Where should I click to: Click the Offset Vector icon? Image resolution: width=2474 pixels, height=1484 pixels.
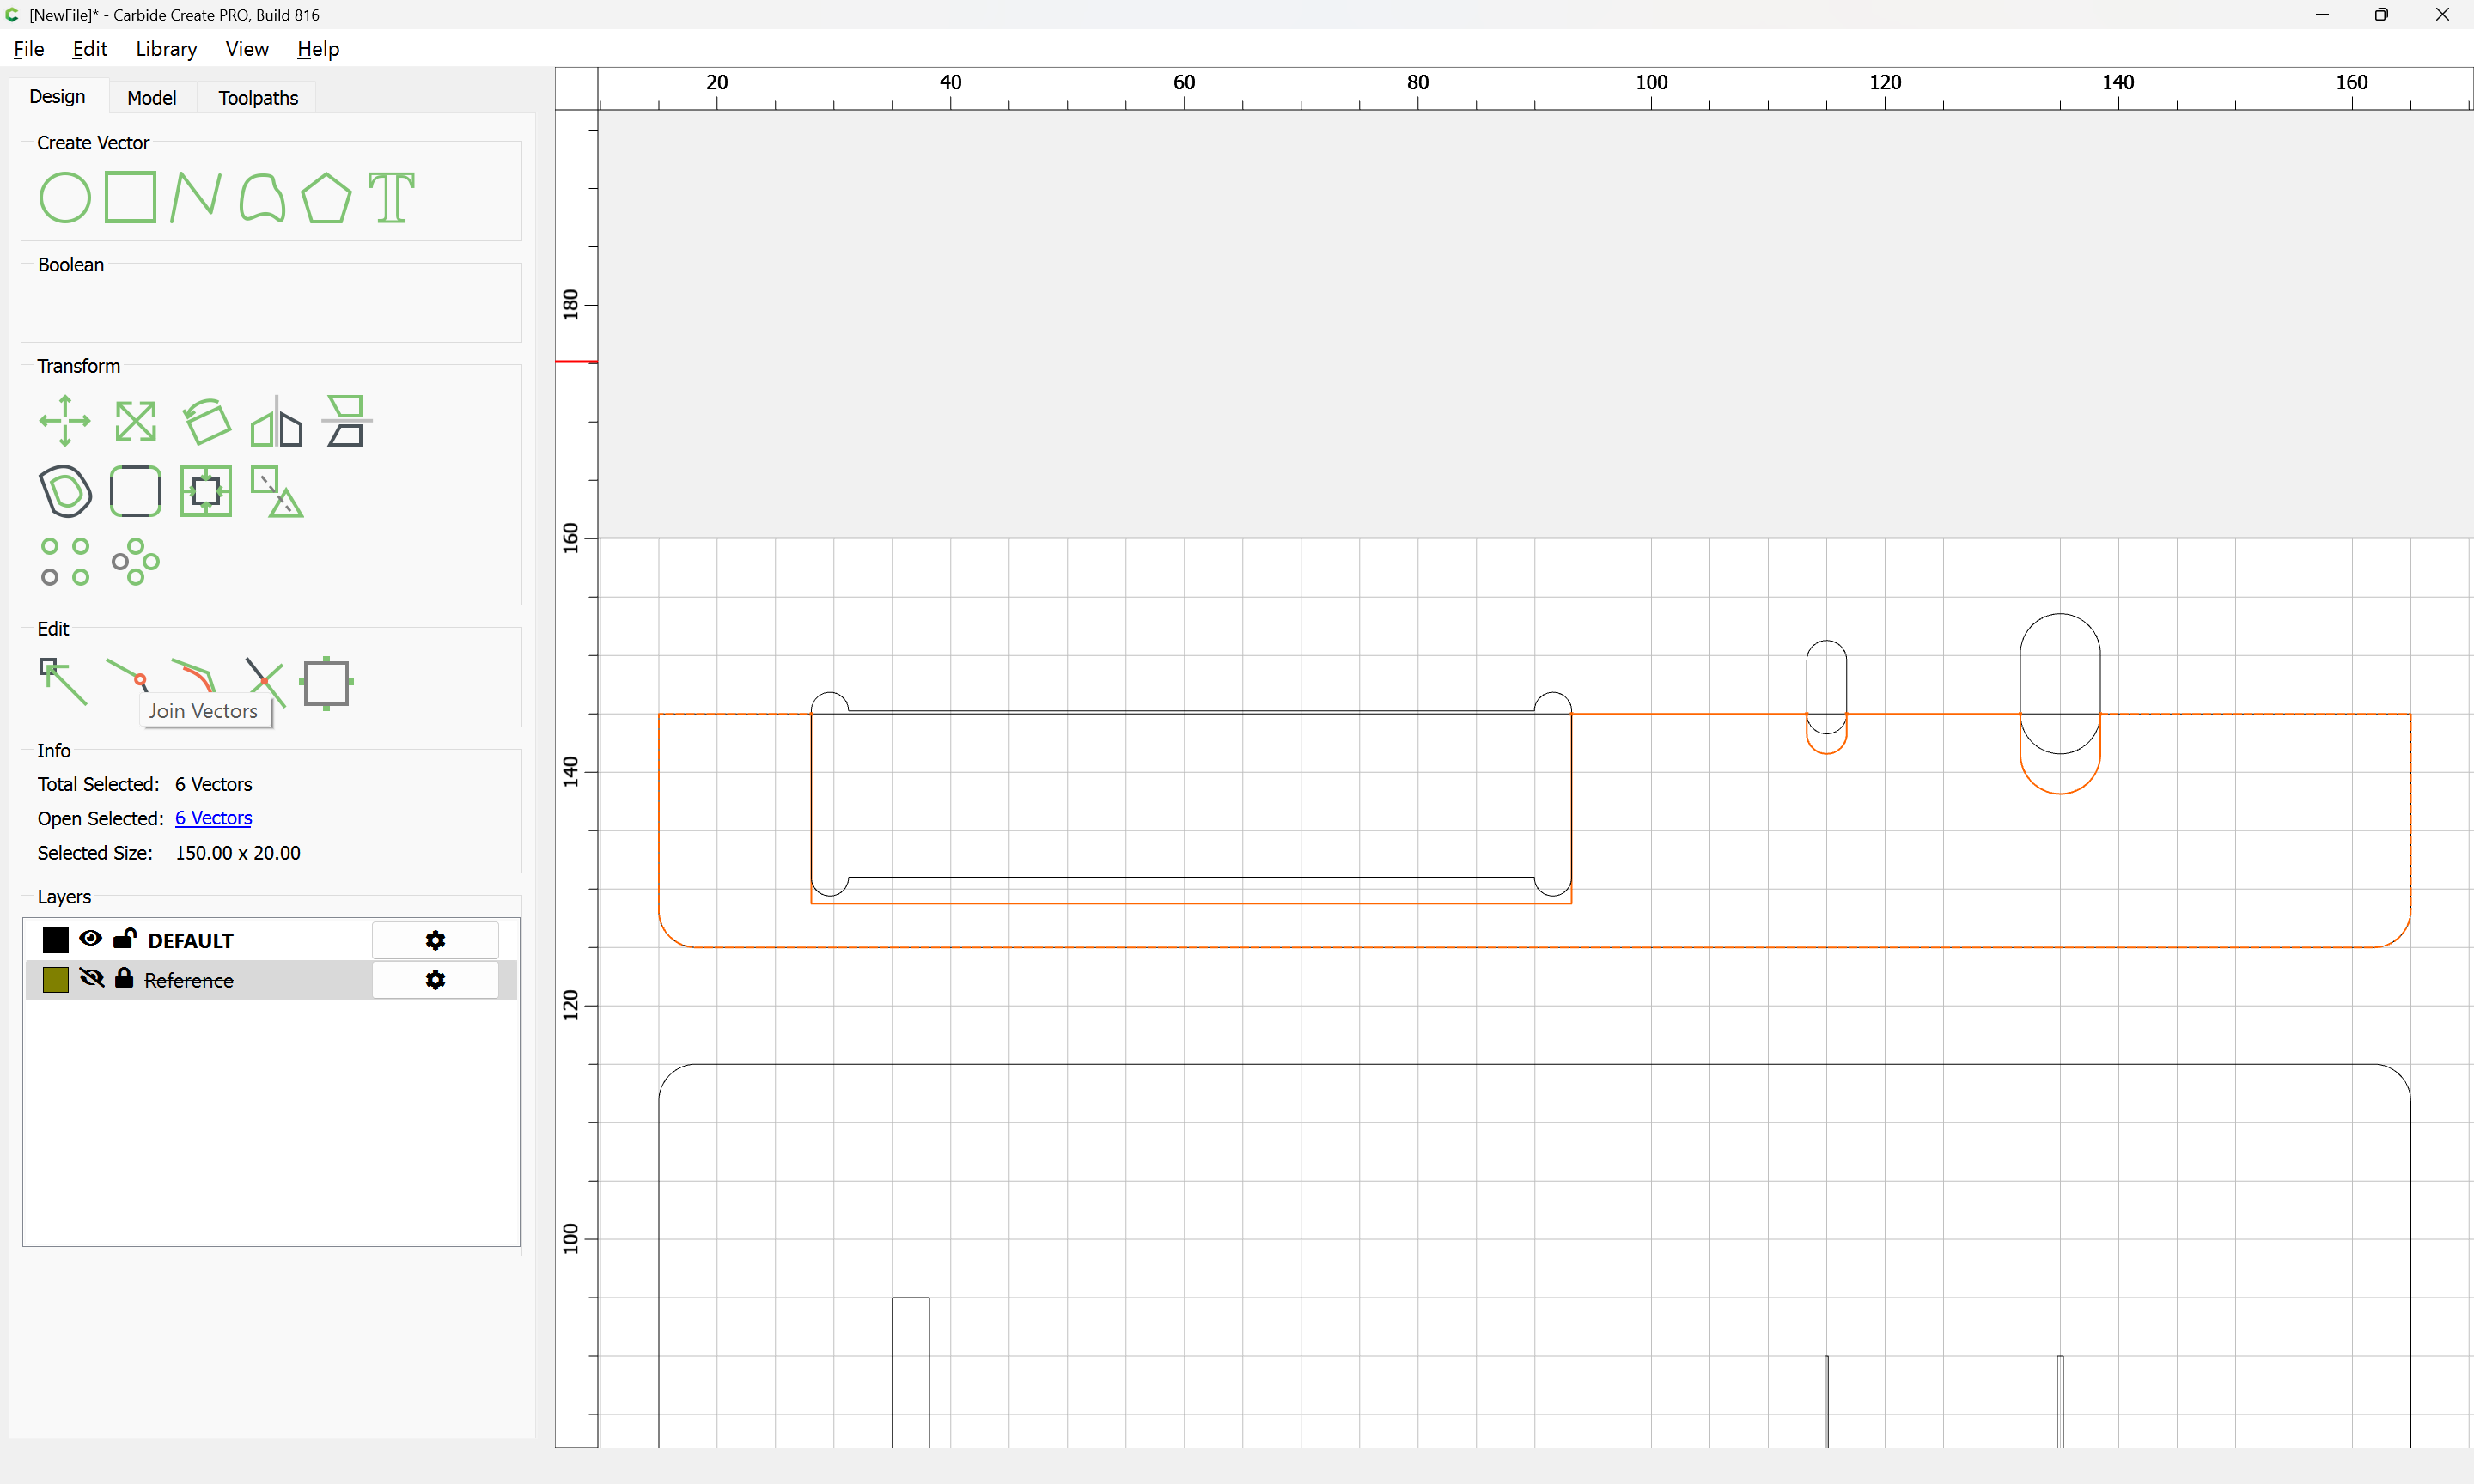(66, 491)
